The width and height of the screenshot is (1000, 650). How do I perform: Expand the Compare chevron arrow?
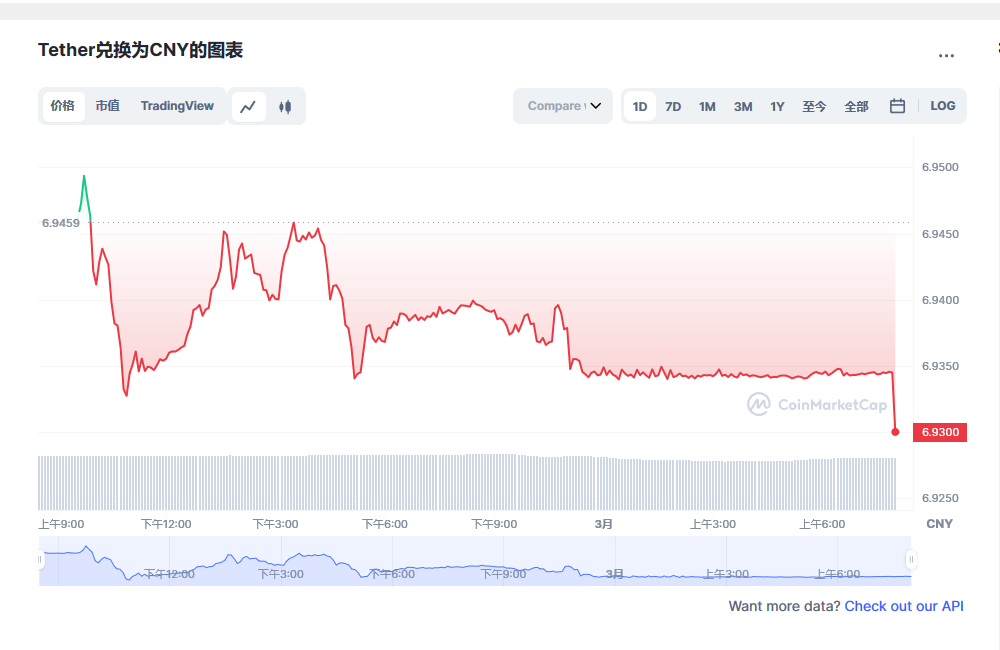point(596,105)
